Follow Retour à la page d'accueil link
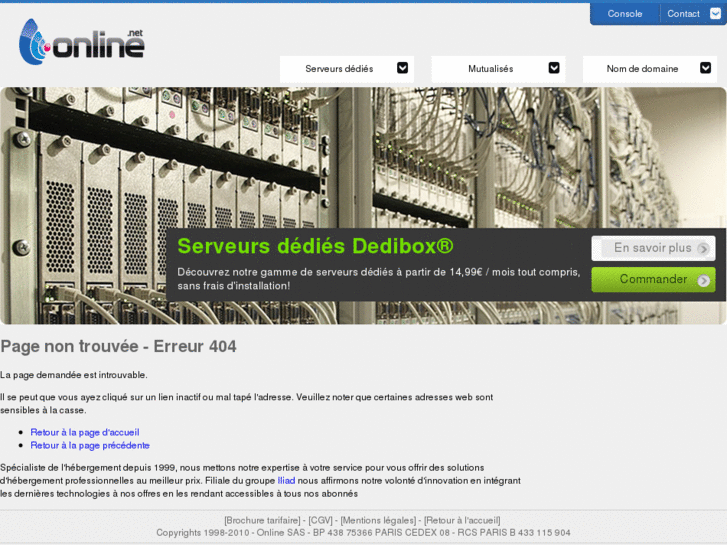Image resolution: width=727 pixels, height=545 pixels. (85, 432)
